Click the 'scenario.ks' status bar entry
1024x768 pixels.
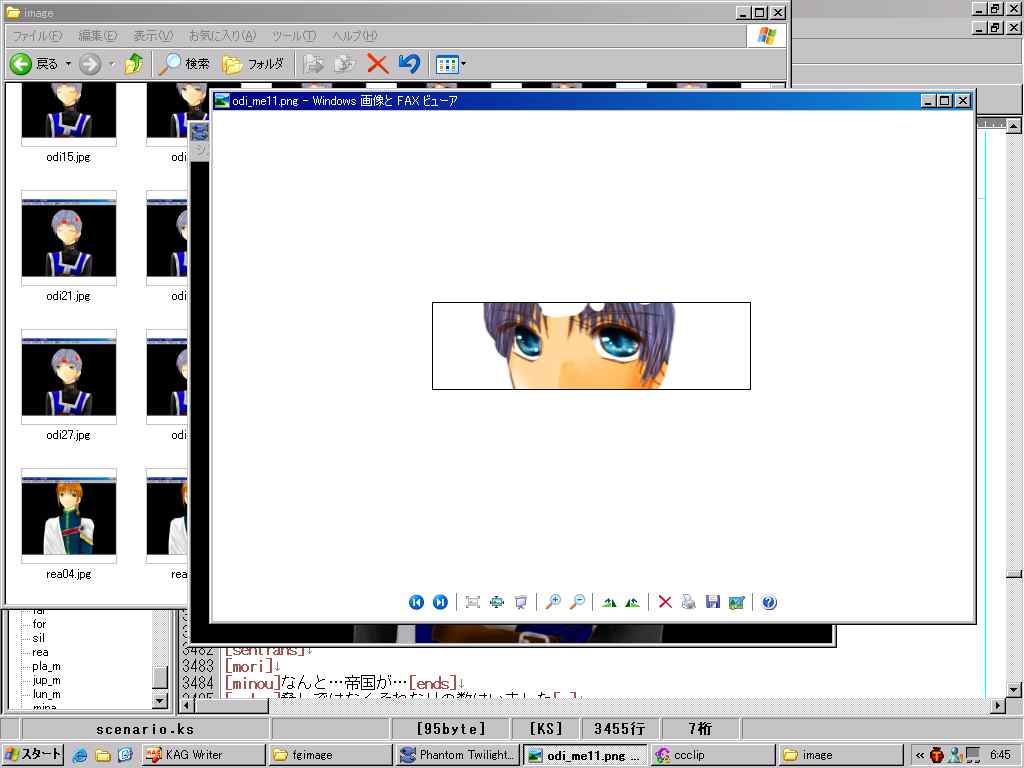[145, 729]
